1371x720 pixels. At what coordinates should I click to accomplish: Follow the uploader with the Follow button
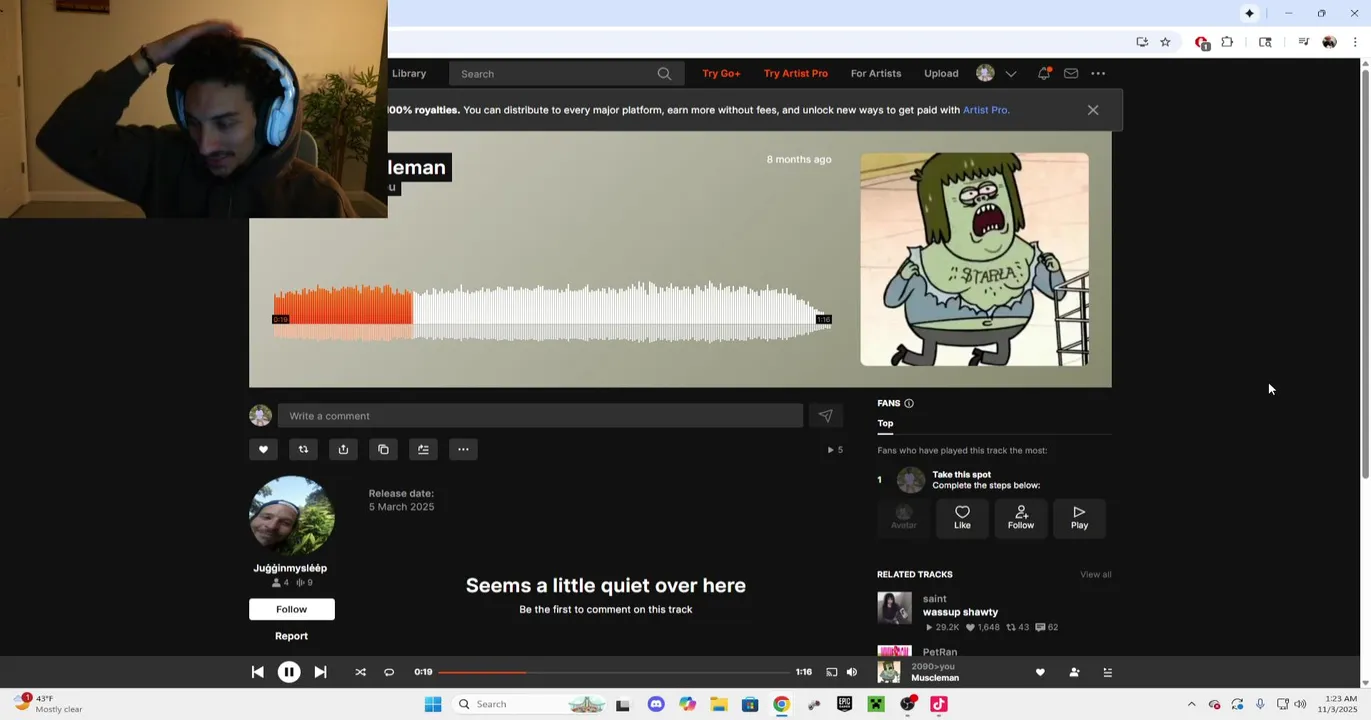[292, 609]
